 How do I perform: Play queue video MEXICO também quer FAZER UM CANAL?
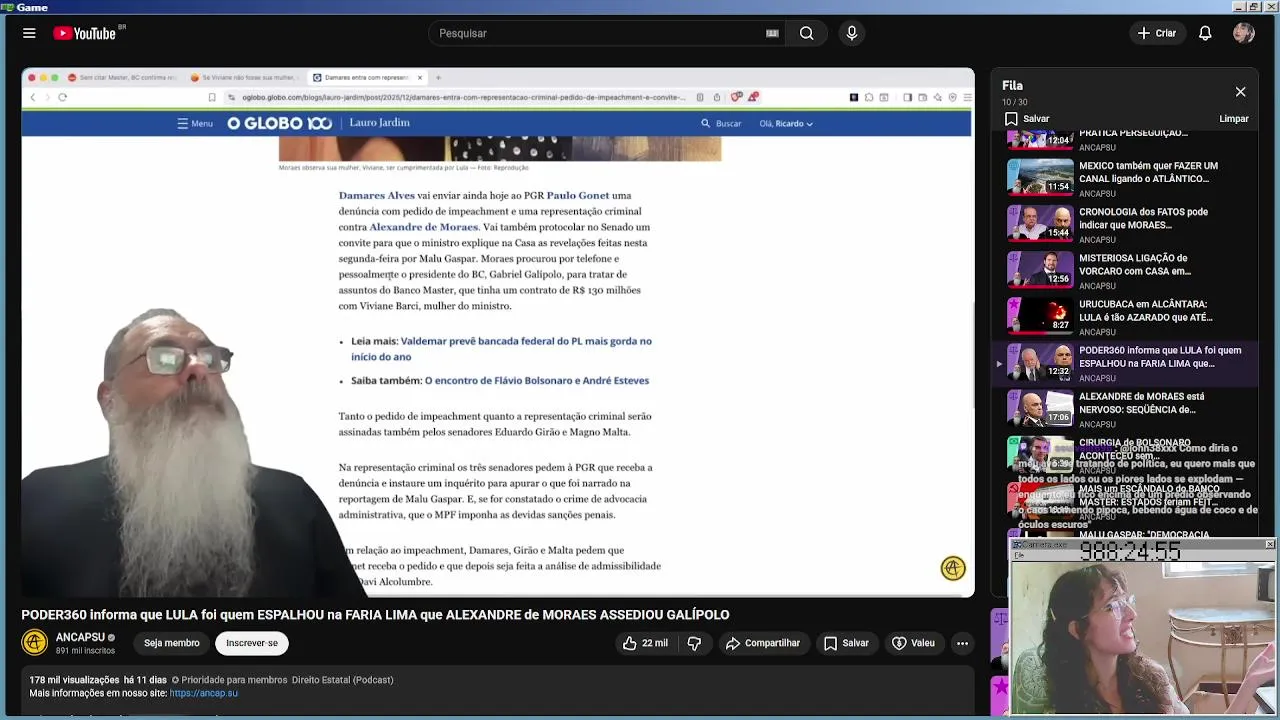[x=1125, y=179]
